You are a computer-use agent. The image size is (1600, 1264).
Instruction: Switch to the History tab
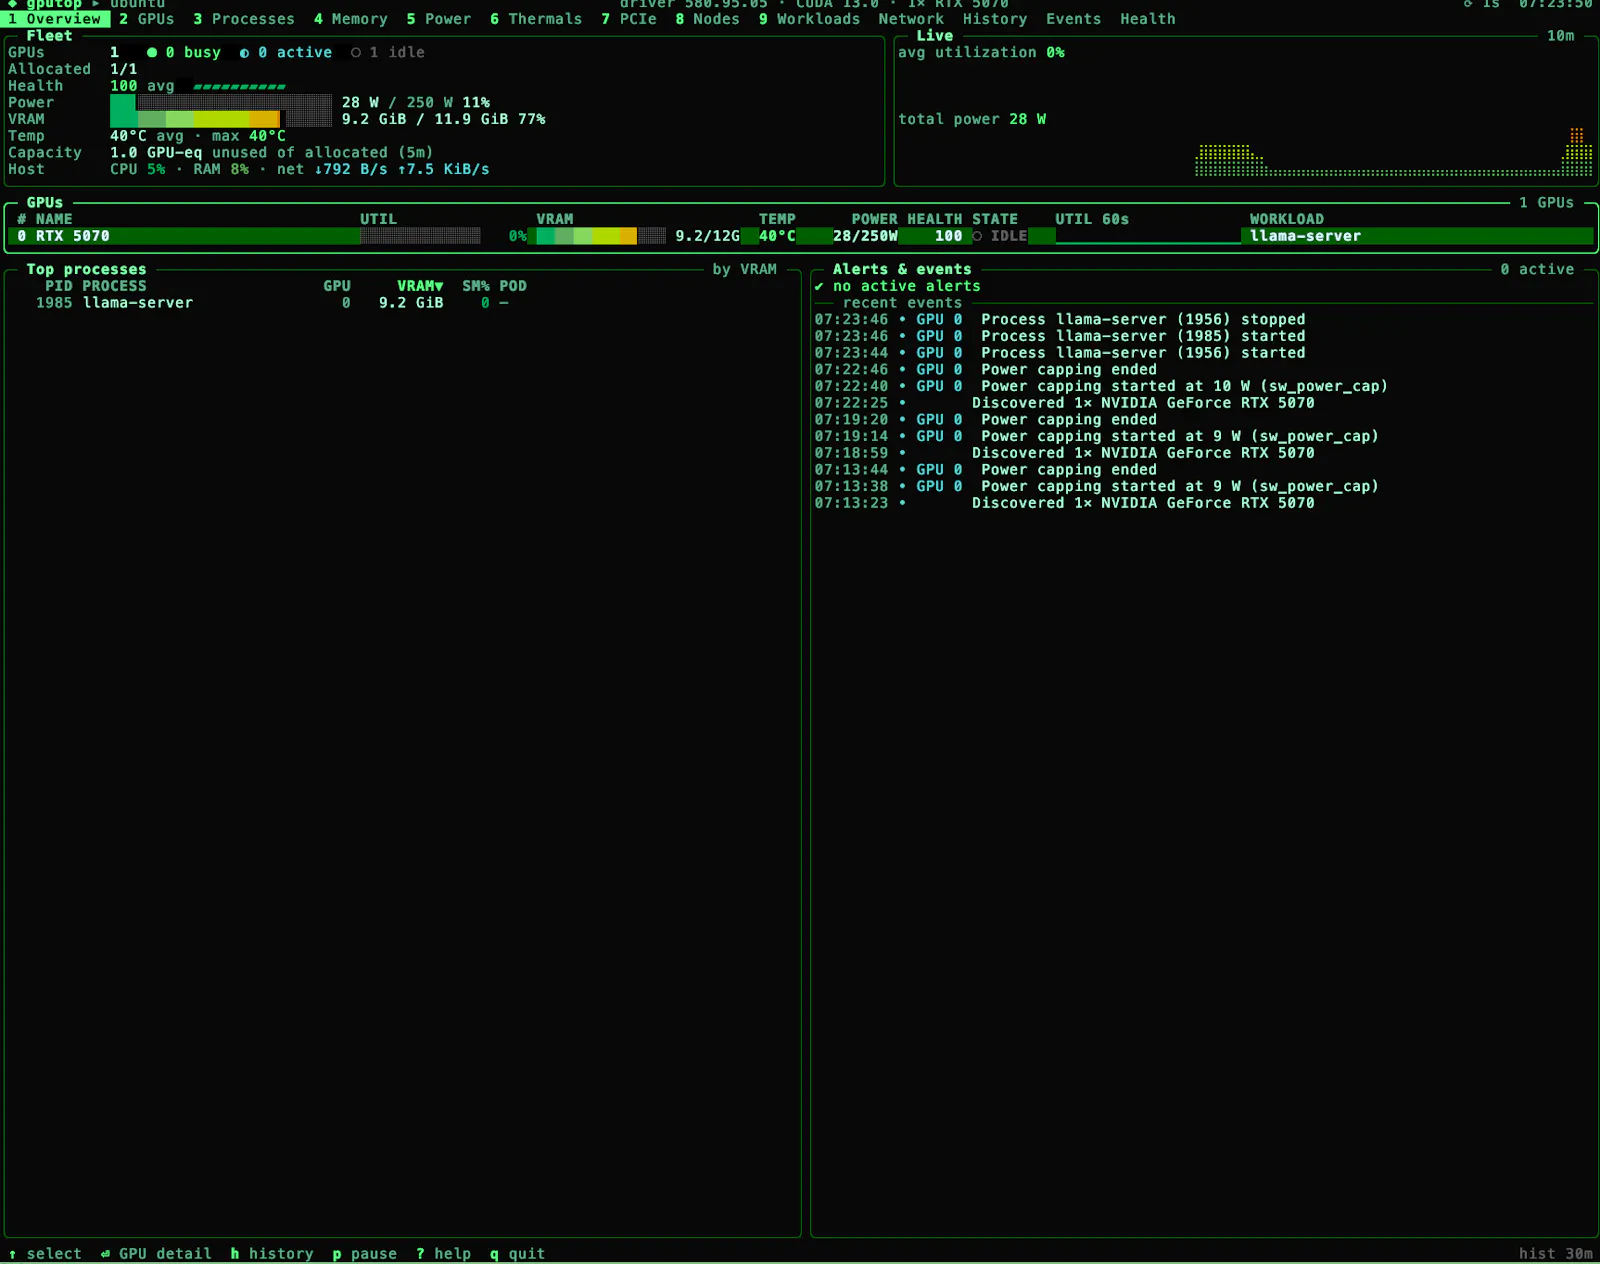click(995, 19)
